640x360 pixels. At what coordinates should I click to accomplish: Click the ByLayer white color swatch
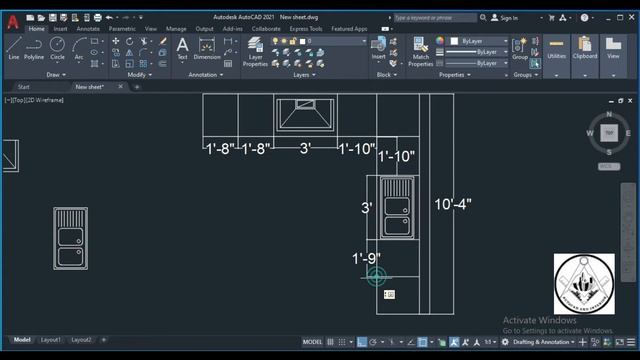tap(454, 41)
